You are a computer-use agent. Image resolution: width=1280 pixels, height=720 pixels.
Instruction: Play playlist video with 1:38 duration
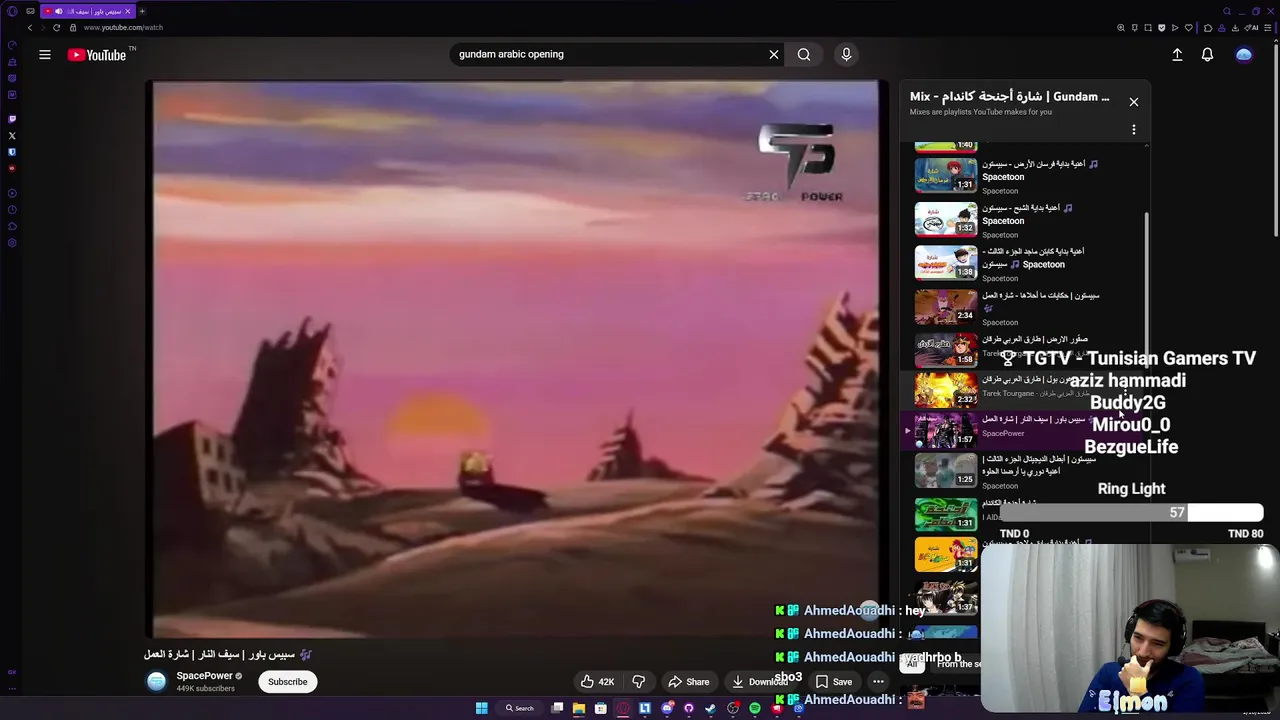[946, 263]
